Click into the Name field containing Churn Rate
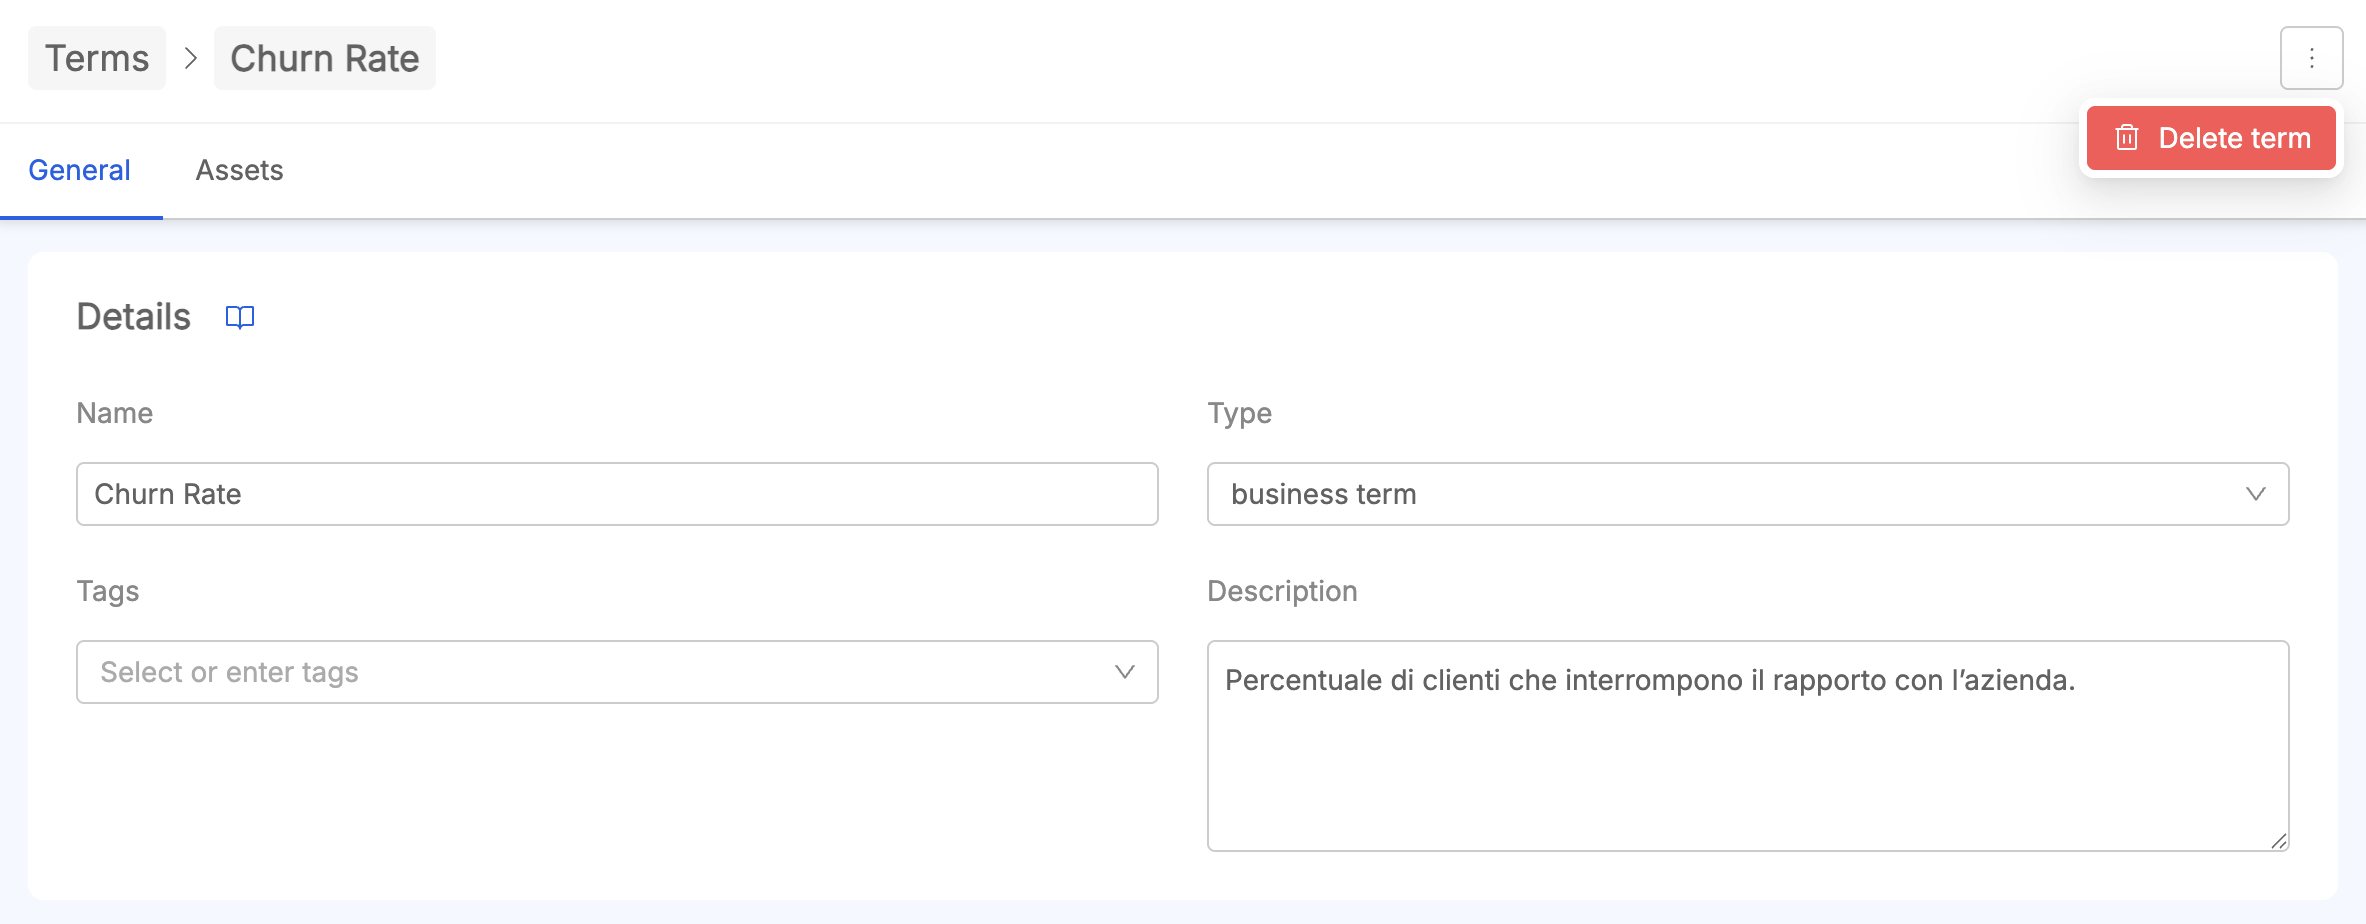 click(617, 494)
